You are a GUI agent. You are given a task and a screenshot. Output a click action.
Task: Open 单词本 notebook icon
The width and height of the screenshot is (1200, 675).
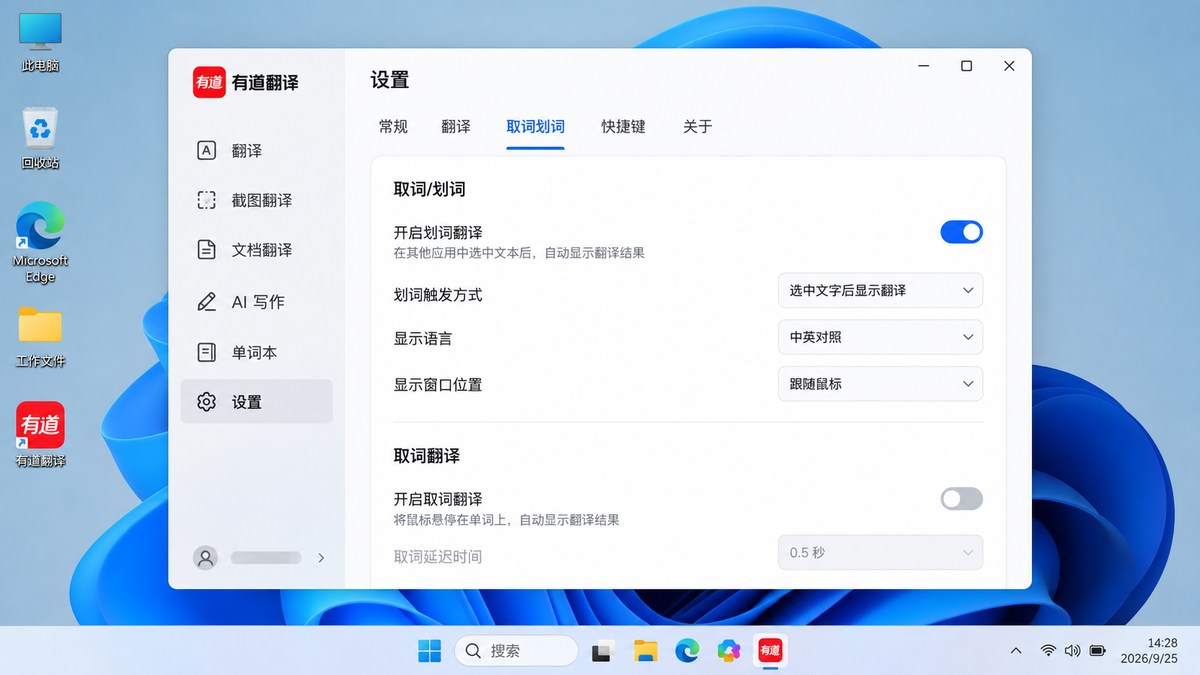[x=206, y=352]
